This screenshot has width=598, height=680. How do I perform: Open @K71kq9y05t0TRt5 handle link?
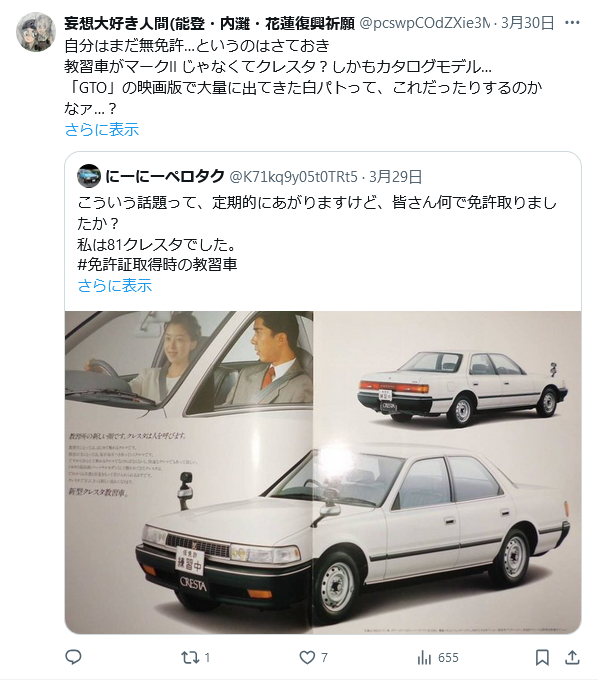(x=293, y=177)
